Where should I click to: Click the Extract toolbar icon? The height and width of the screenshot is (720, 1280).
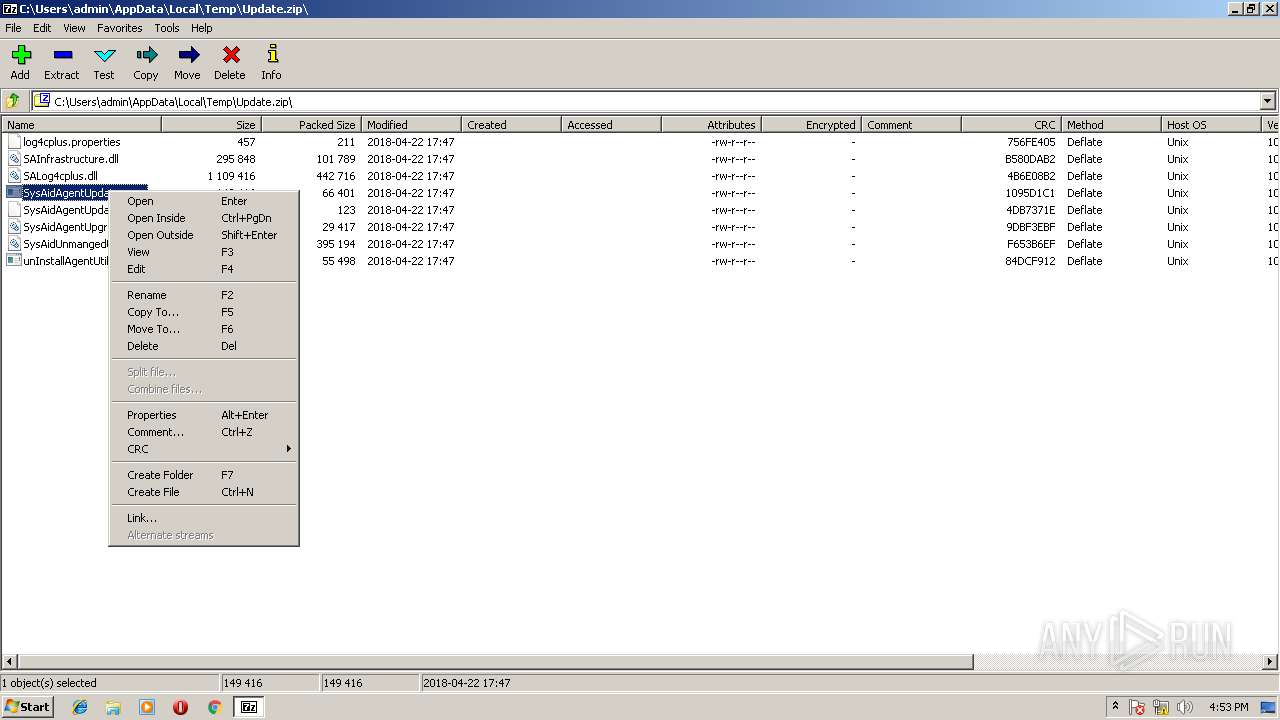61,62
